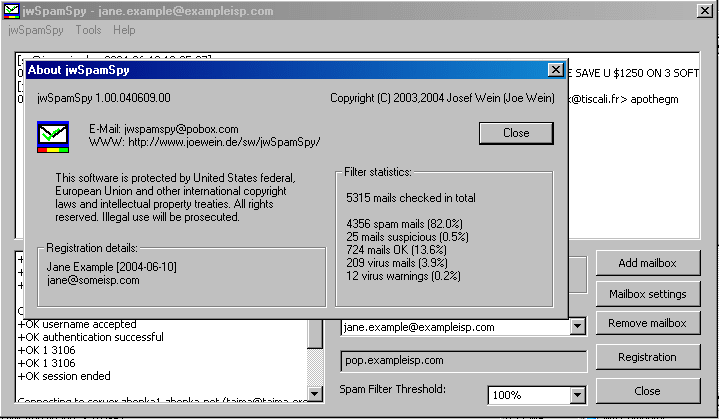This screenshot has width=719, height=419.
Task: Click Remove mailbox button
Action: 647,323
